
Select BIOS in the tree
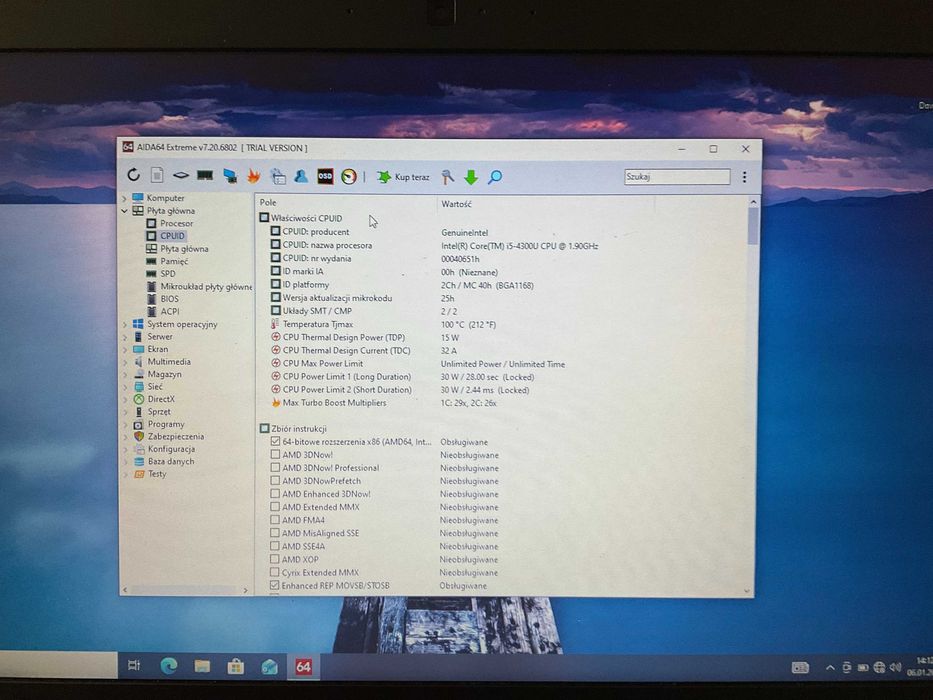pyautogui.click(x=169, y=299)
